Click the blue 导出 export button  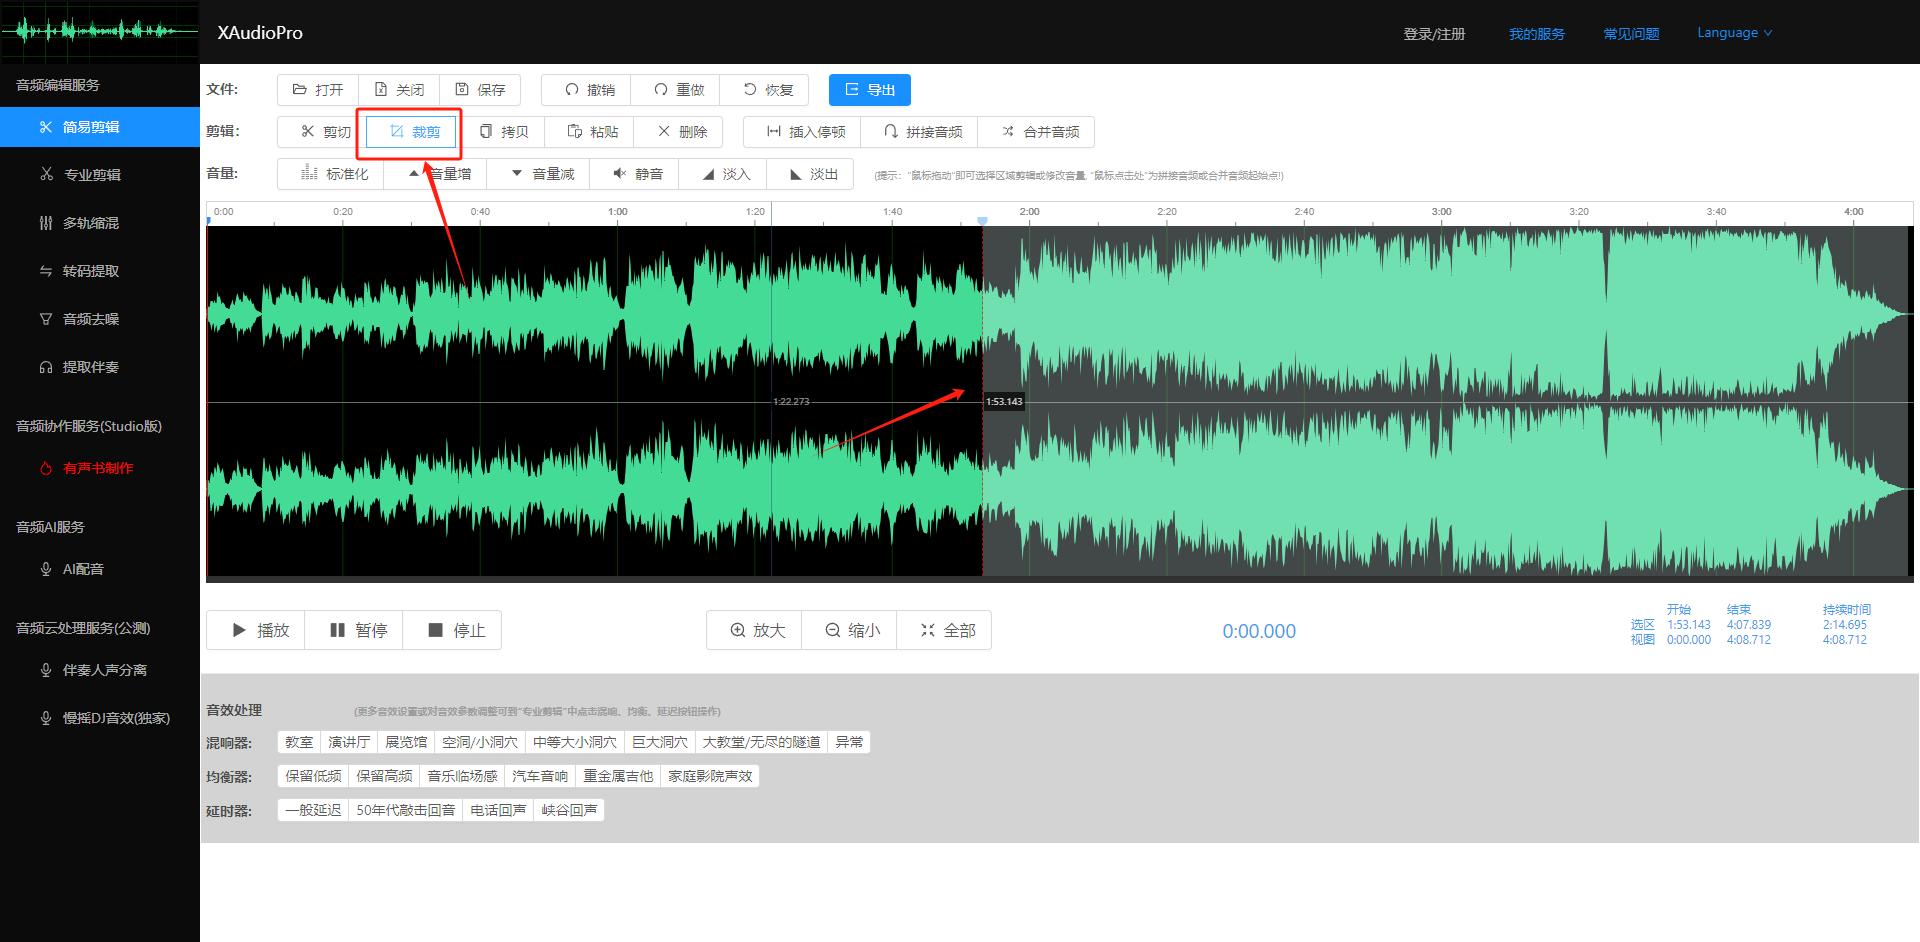tap(869, 90)
